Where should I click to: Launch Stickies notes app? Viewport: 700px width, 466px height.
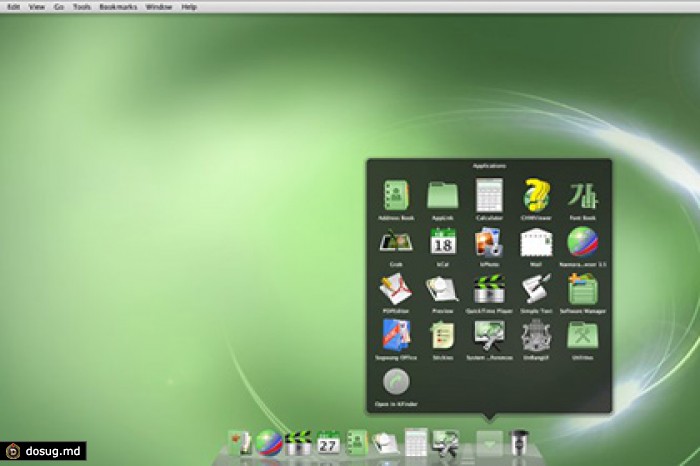click(x=442, y=335)
